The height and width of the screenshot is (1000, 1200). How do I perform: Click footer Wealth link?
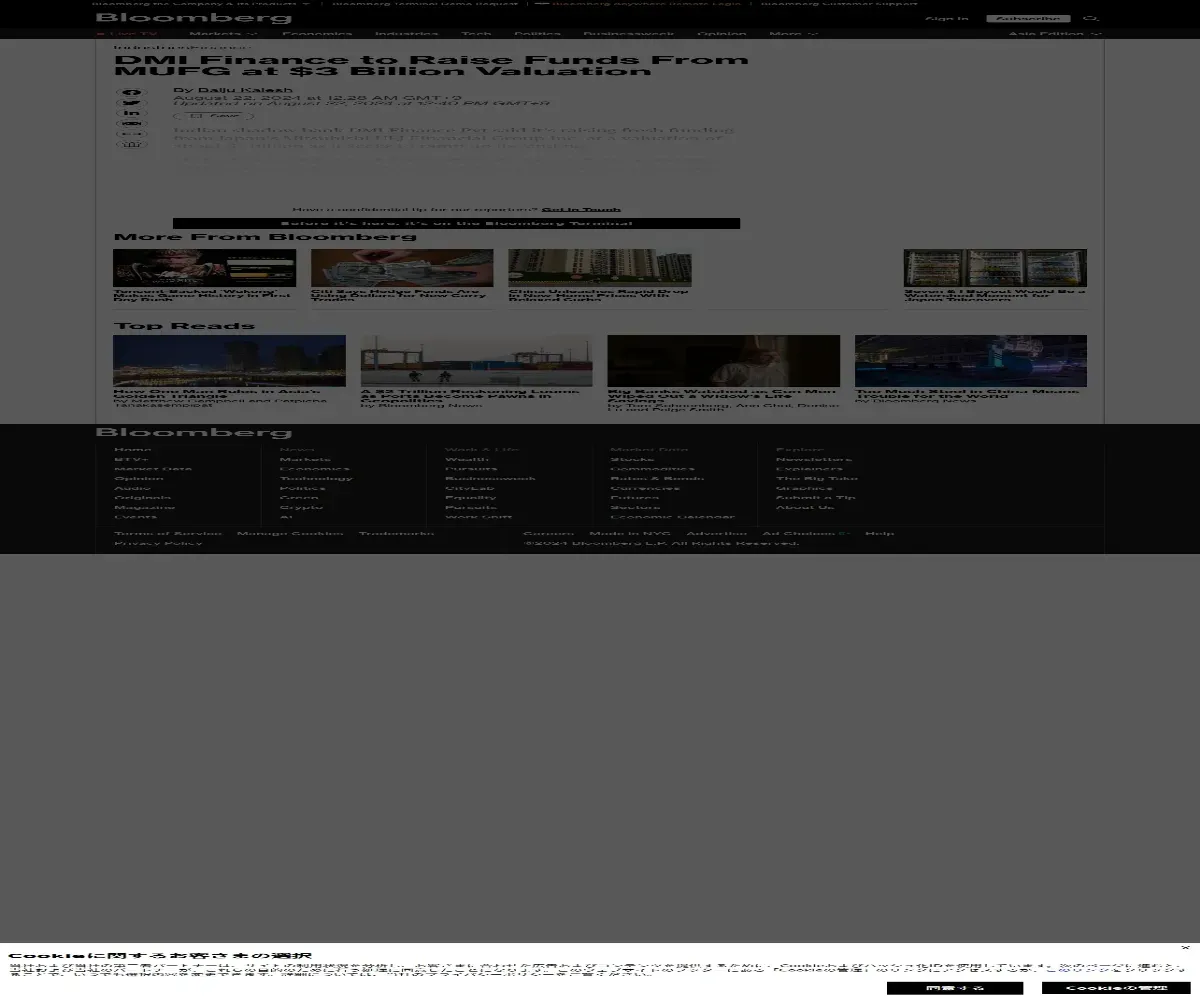tap(467, 460)
